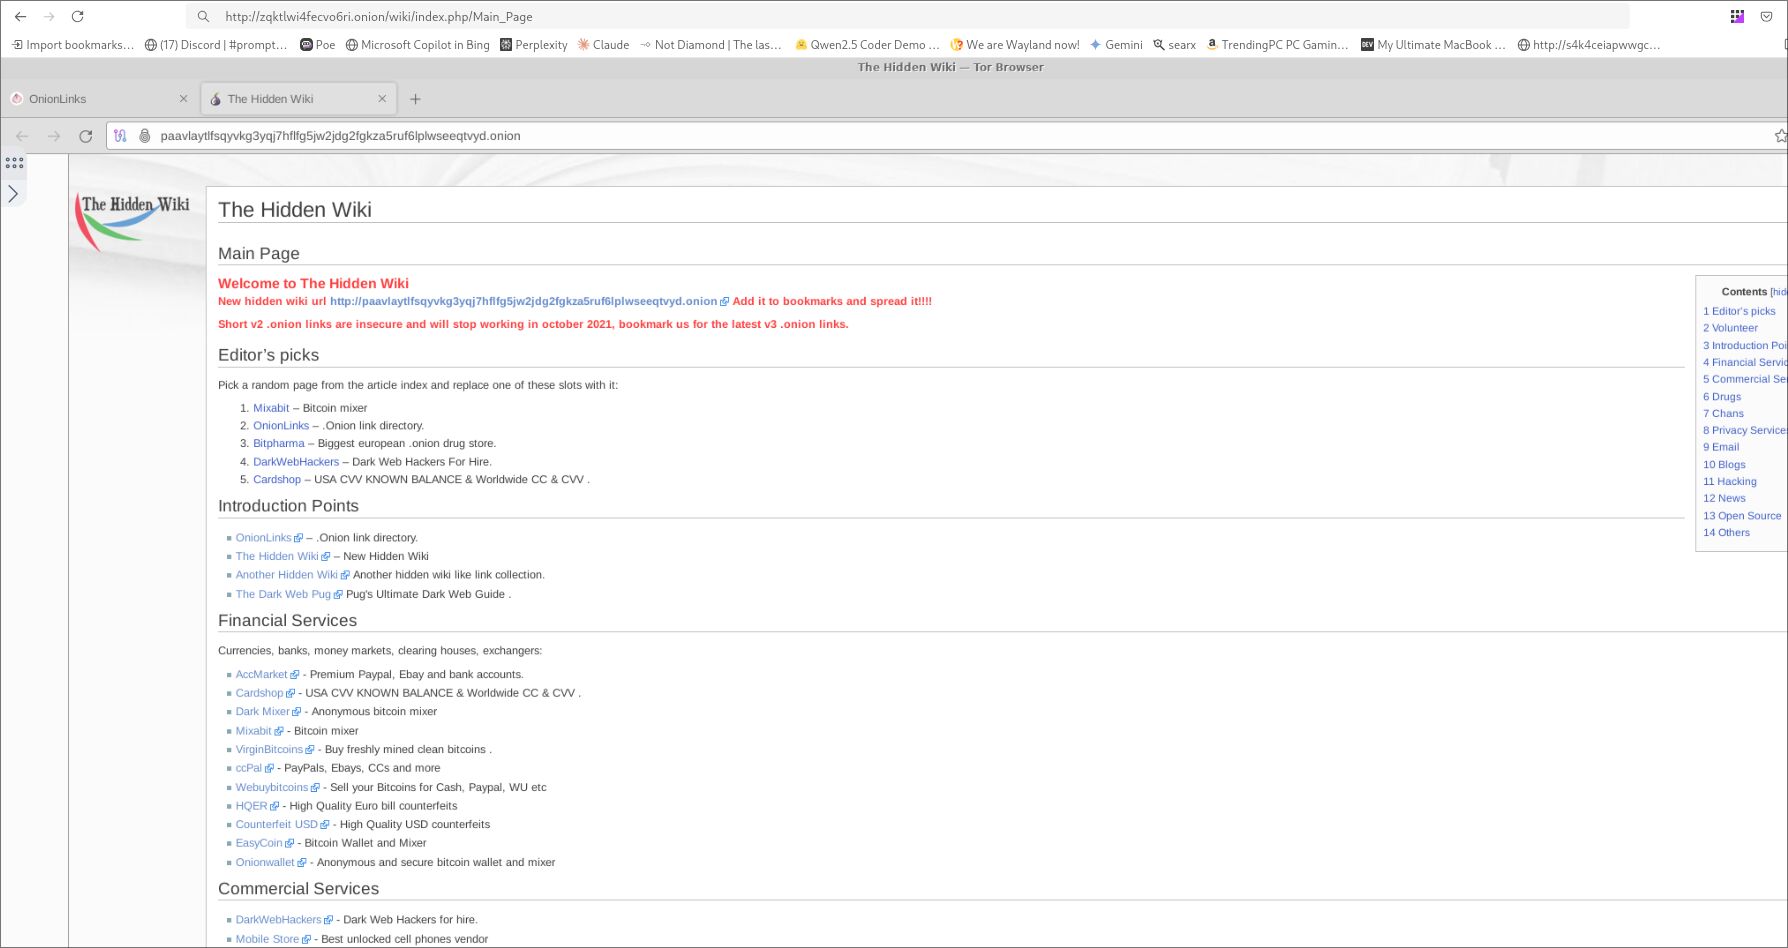Switch to the OnionLinks tab
Screen dimensions: 1788x948
90,98
